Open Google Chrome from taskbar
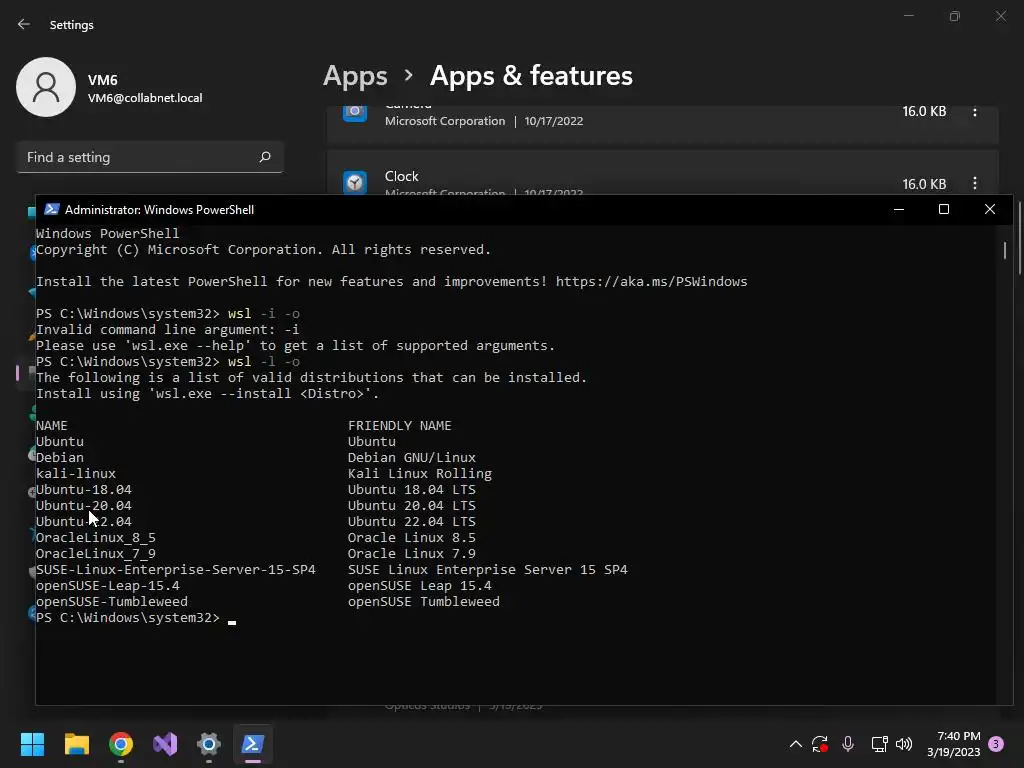 (x=121, y=744)
